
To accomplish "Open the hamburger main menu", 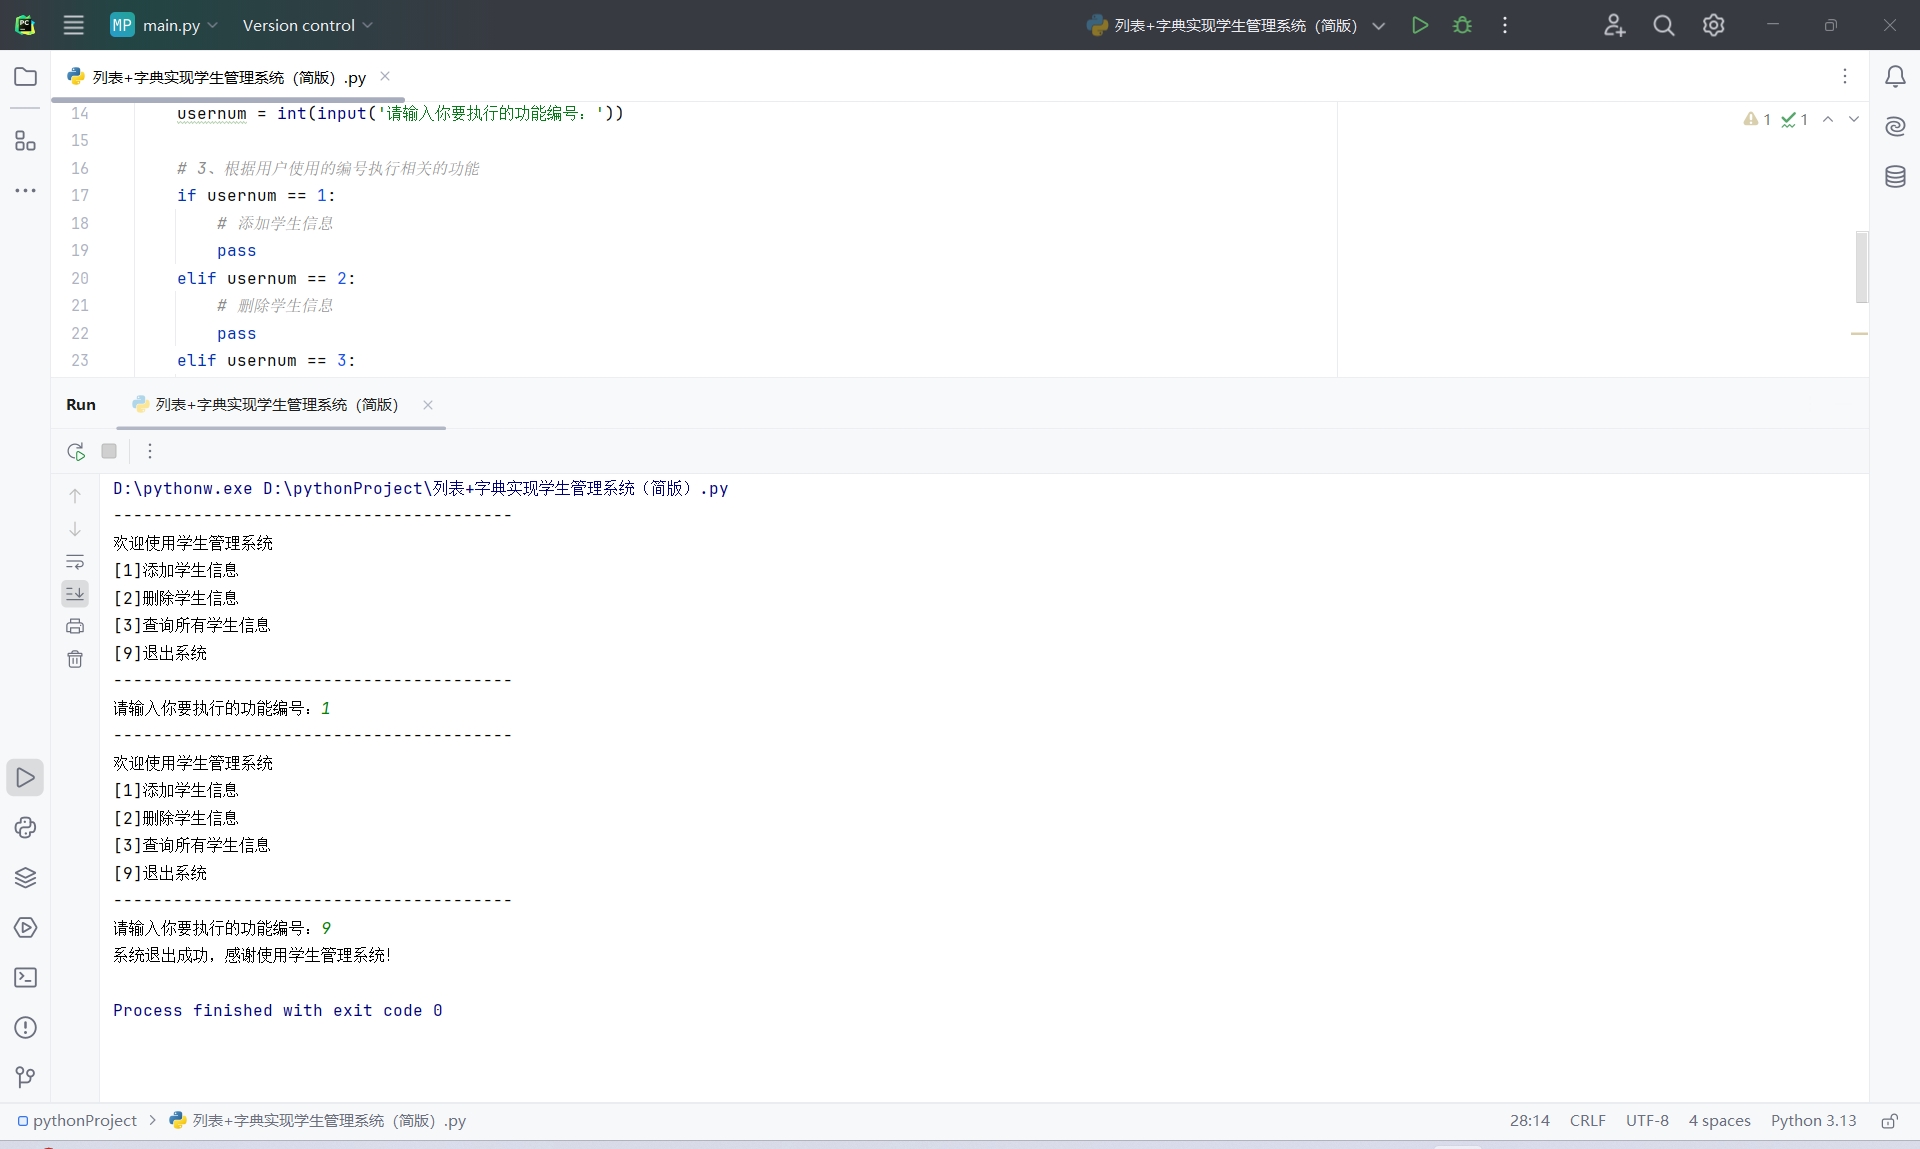I will tap(73, 25).
